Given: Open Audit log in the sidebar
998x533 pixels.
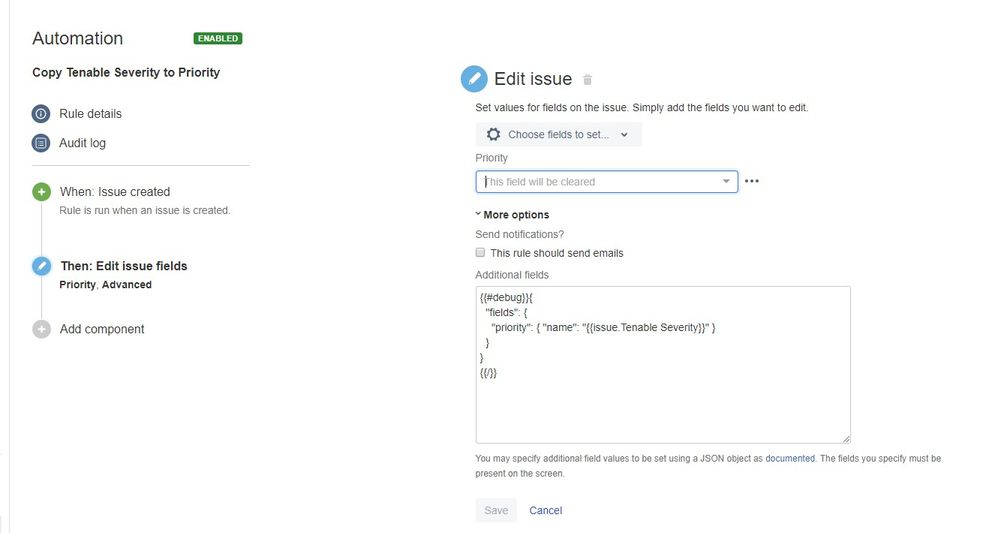Looking at the screenshot, I should (x=83, y=143).
